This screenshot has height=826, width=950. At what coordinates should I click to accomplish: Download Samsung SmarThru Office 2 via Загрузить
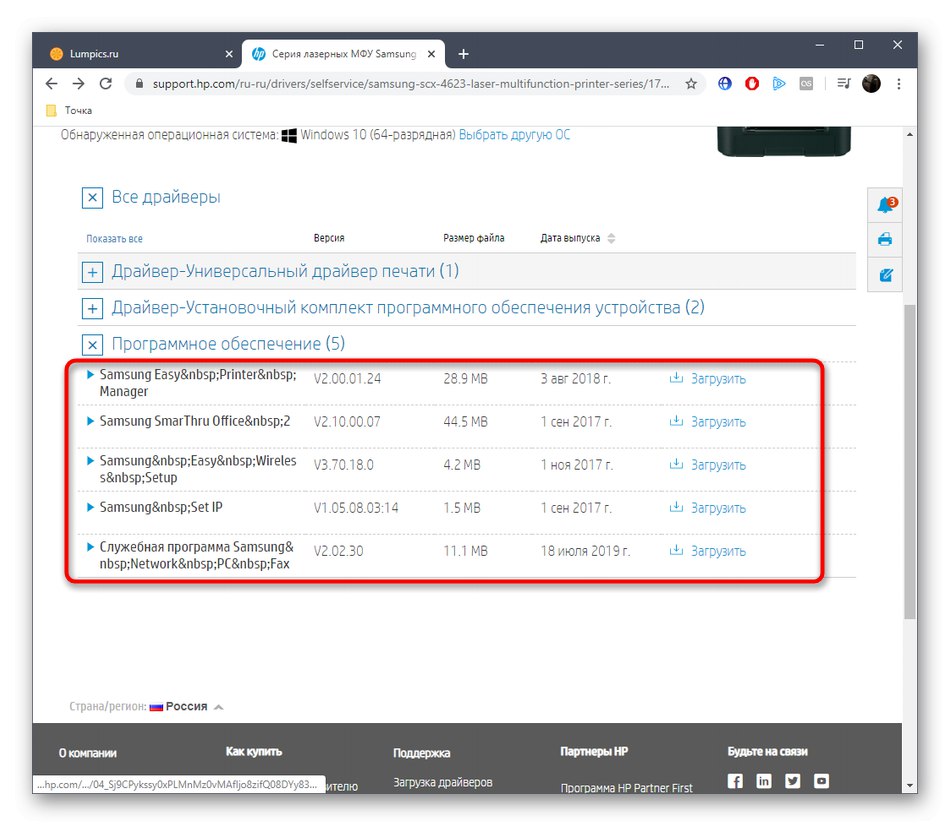[x=708, y=422]
